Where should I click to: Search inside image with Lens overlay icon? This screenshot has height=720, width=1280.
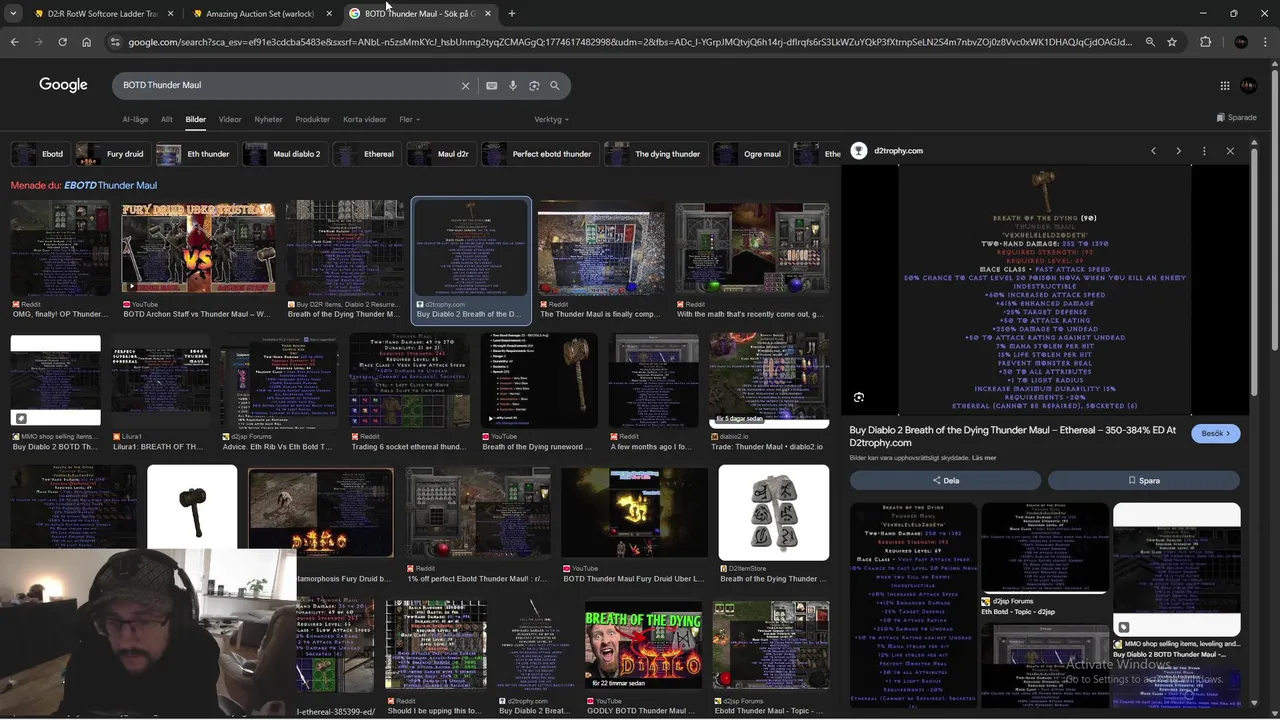click(859, 397)
